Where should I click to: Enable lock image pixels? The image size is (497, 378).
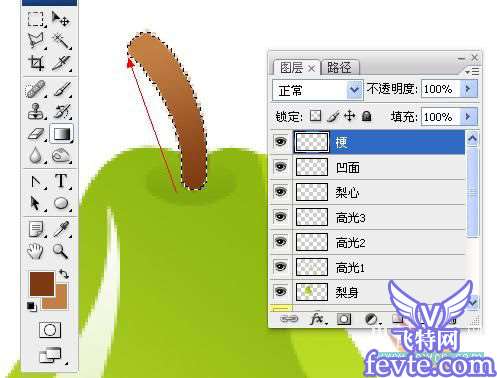coord(333,116)
